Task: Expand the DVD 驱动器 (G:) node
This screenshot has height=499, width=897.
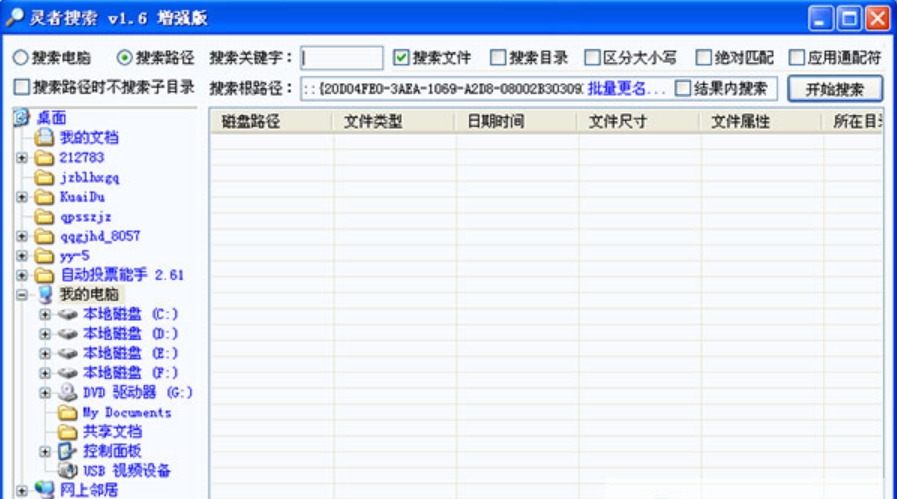Action: click(x=45, y=393)
